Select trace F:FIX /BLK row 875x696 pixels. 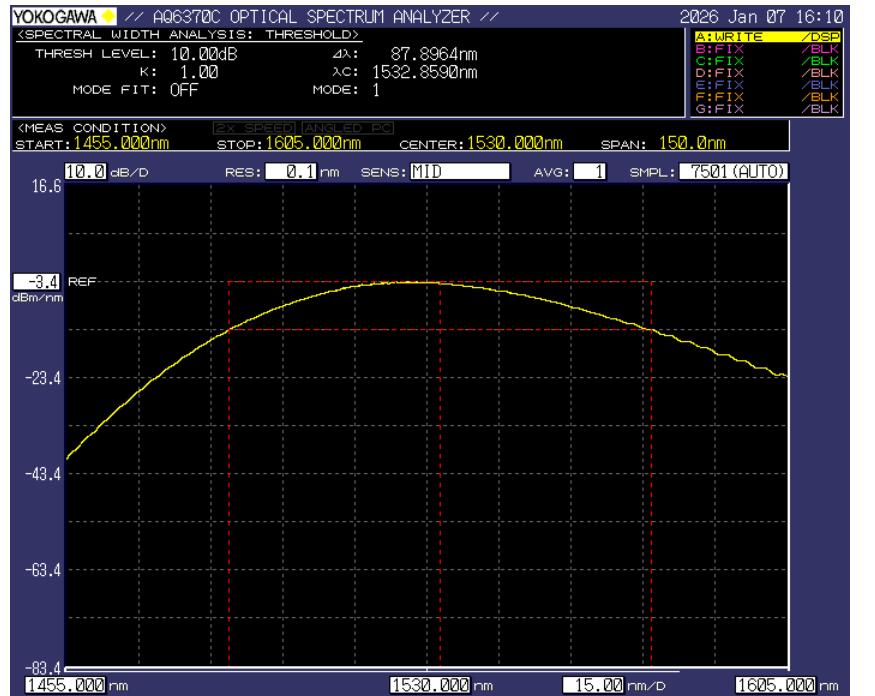(x=767, y=97)
